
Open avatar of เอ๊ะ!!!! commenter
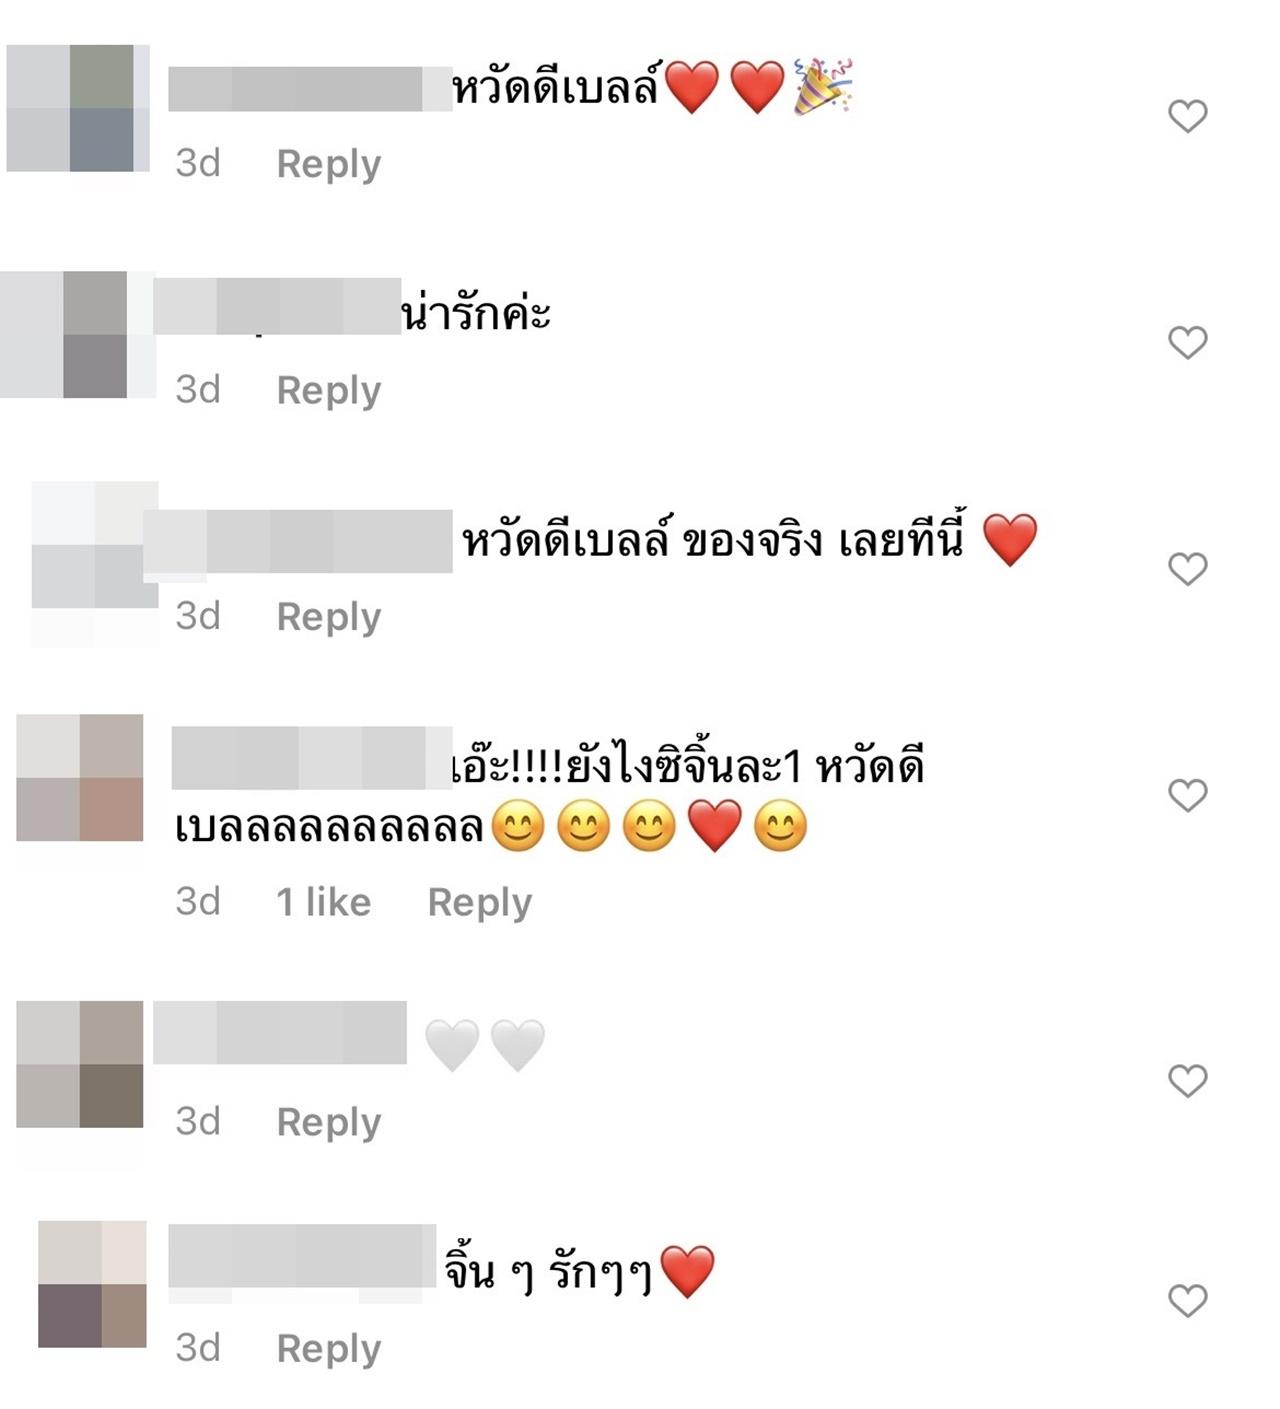coord(80,777)
